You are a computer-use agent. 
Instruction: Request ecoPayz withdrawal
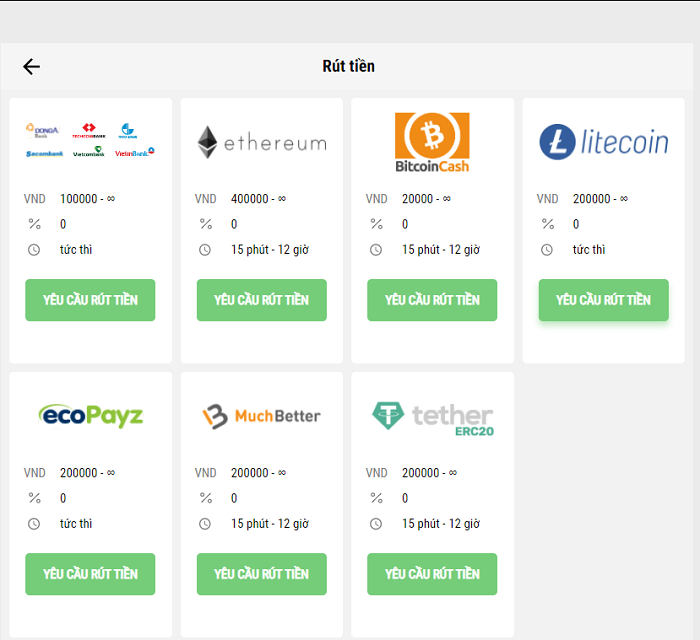coord(90,574)
